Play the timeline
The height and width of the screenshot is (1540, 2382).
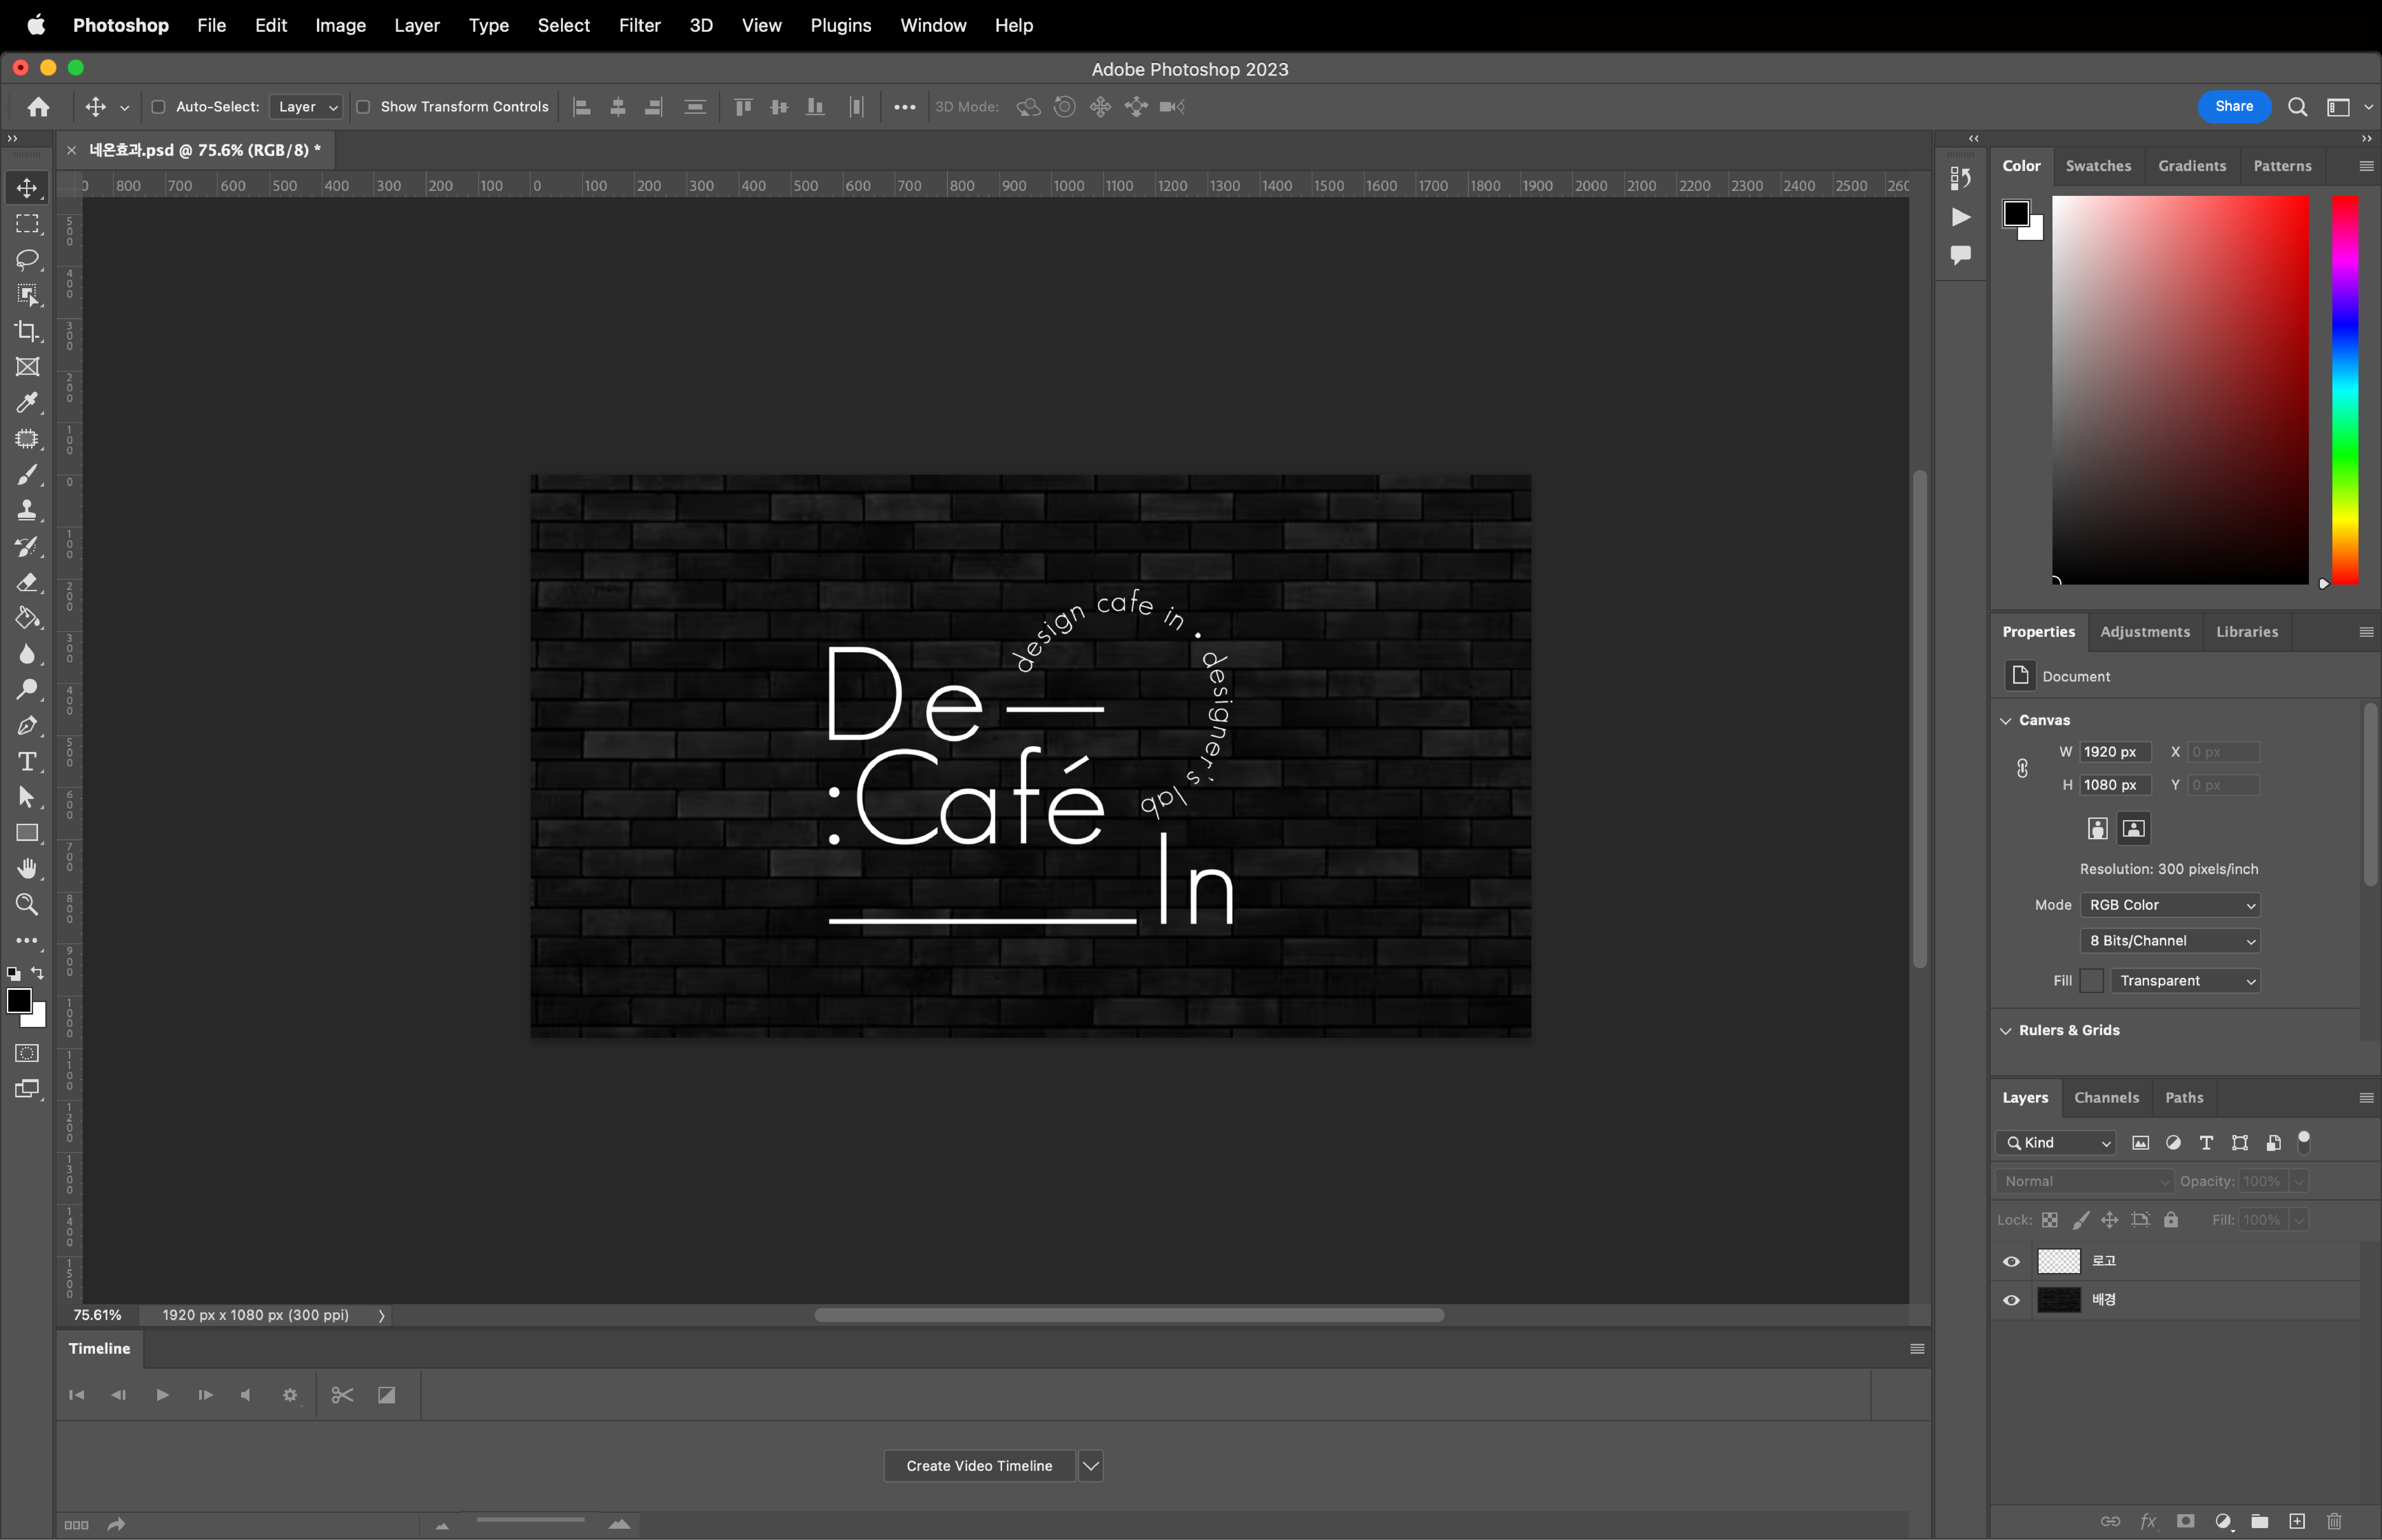click(162, 1395)
